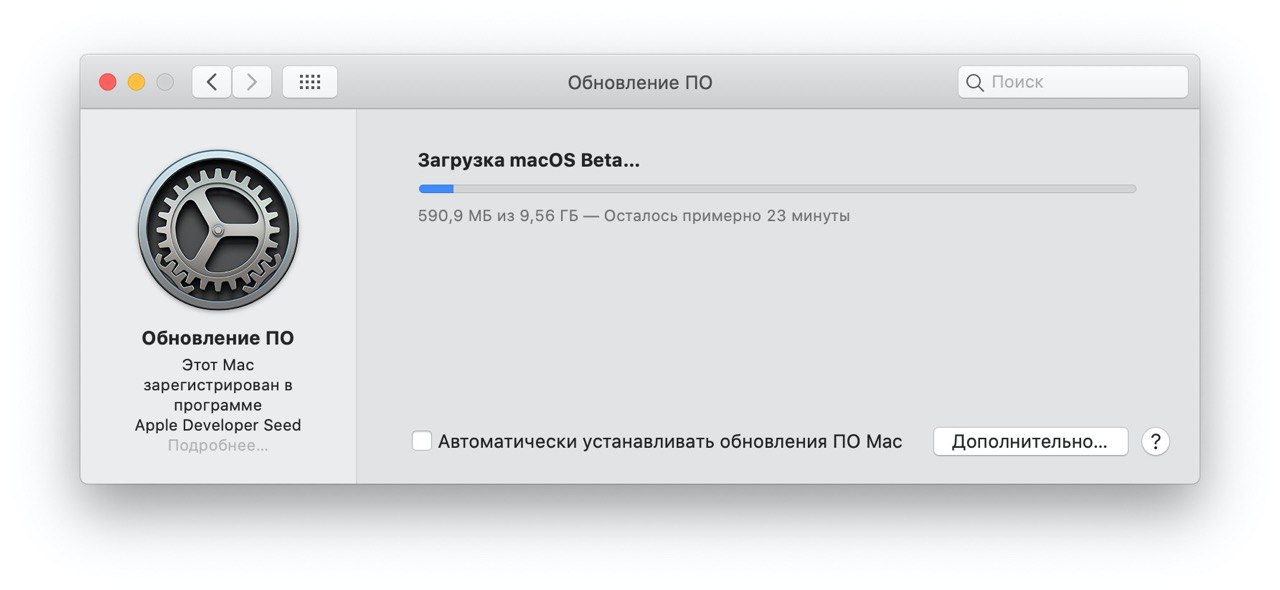Click the macOS Beta download progress bar
Screen dimensions: 1280x590
pyautogui.click(x=777, y=188)
